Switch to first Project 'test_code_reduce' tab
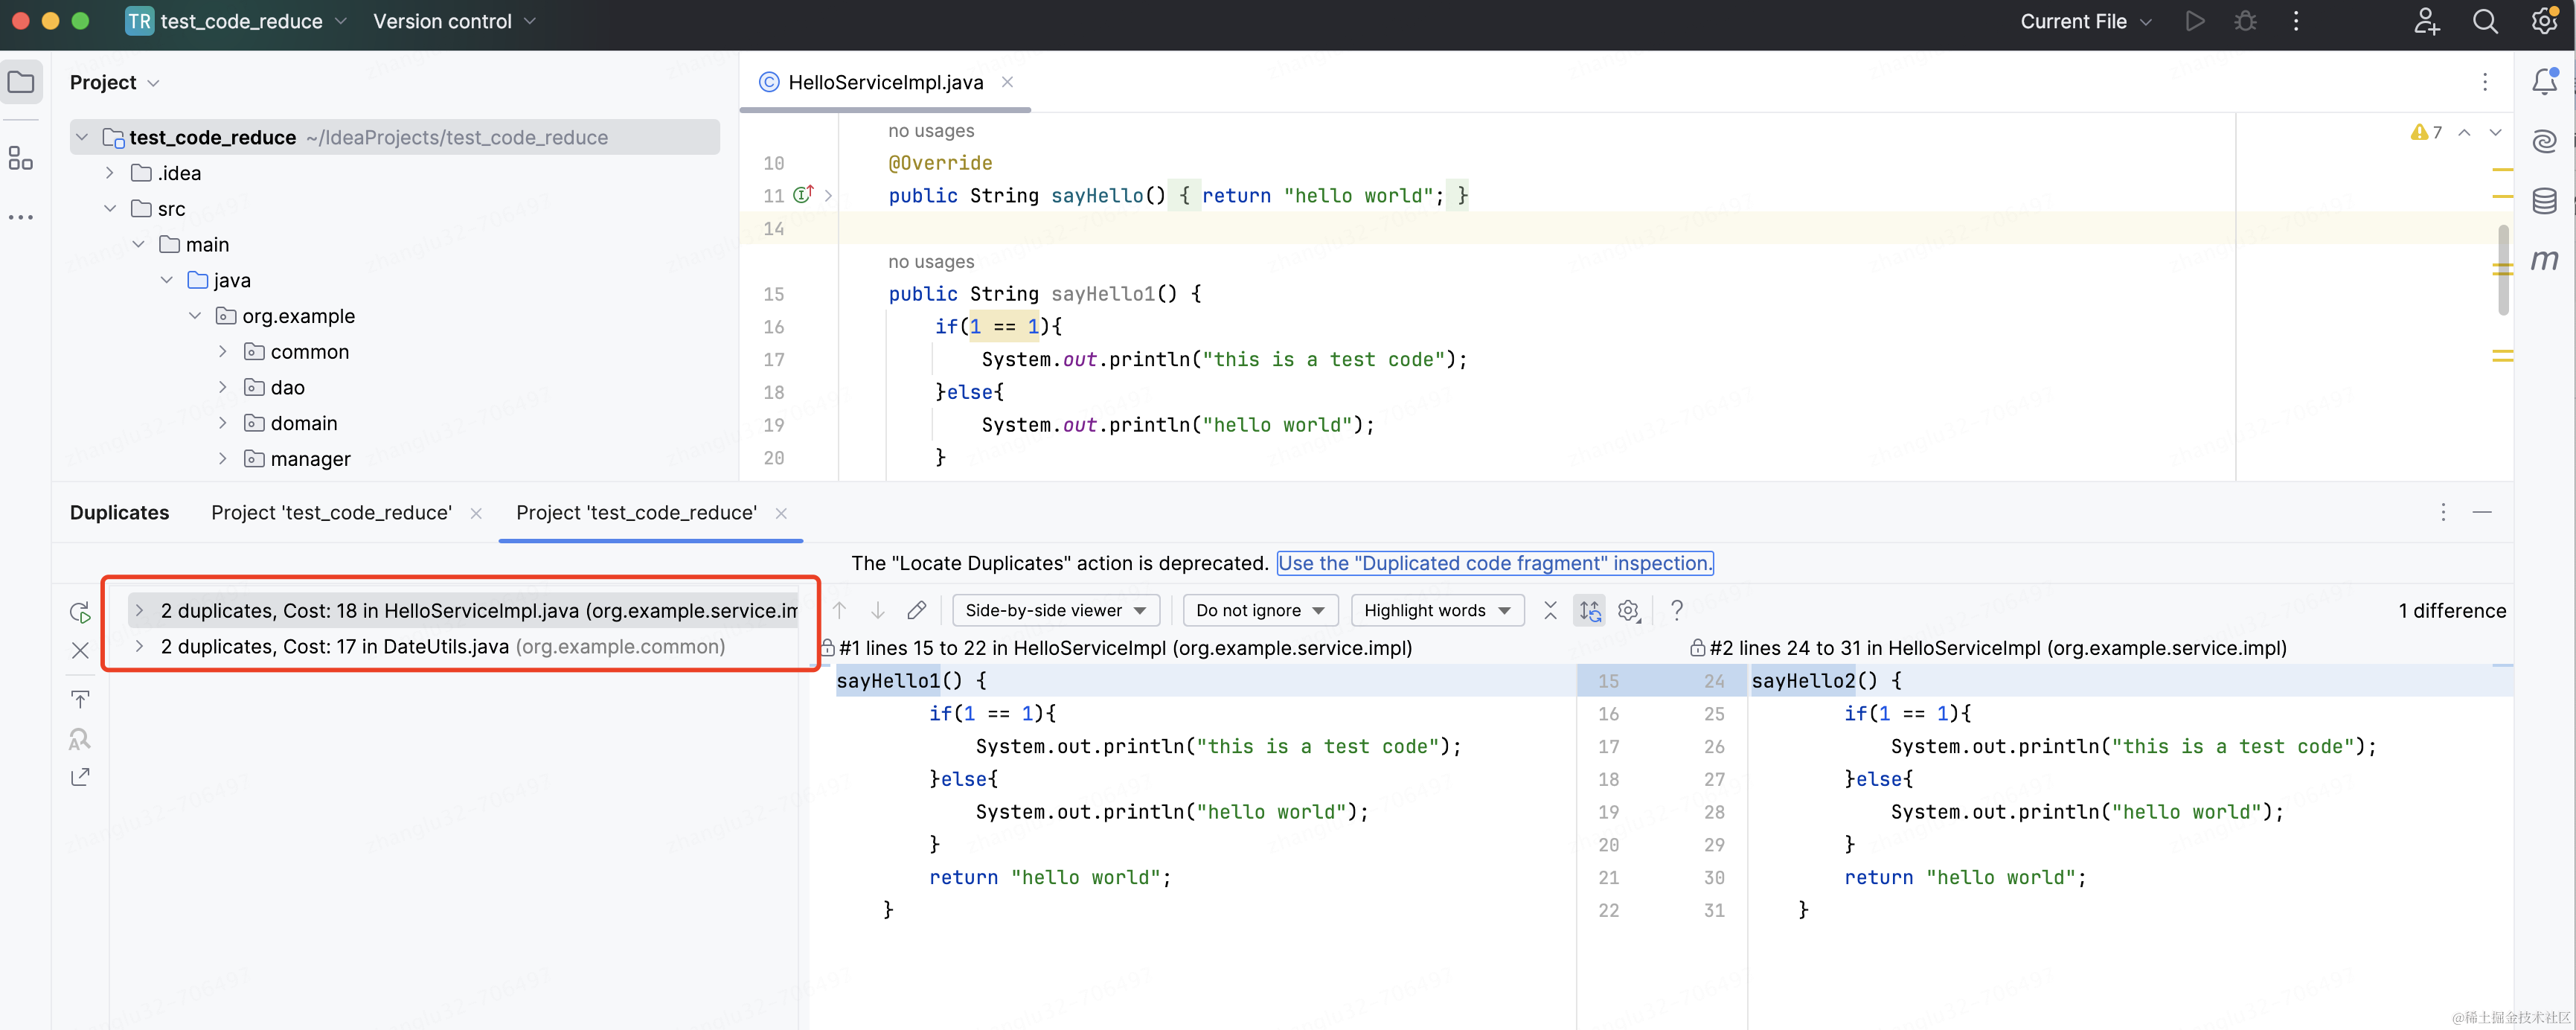The height and width of the screenshot is (1030, 2576). tap(331, 512)
